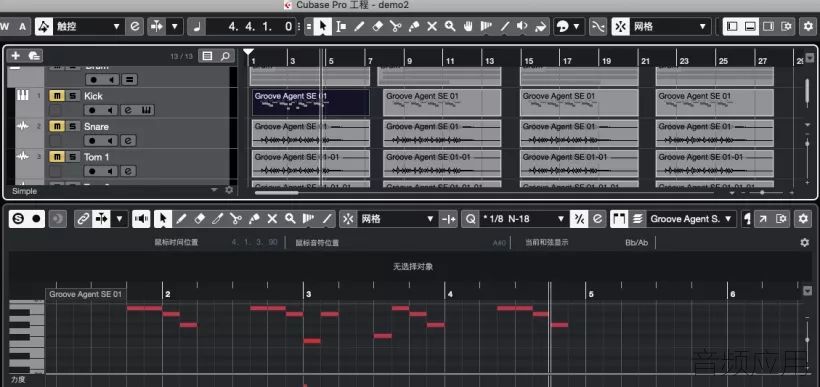Open snap type 网格 dropdown in top toolbar
Screen dimensions: 820x387
coord(670,26)
